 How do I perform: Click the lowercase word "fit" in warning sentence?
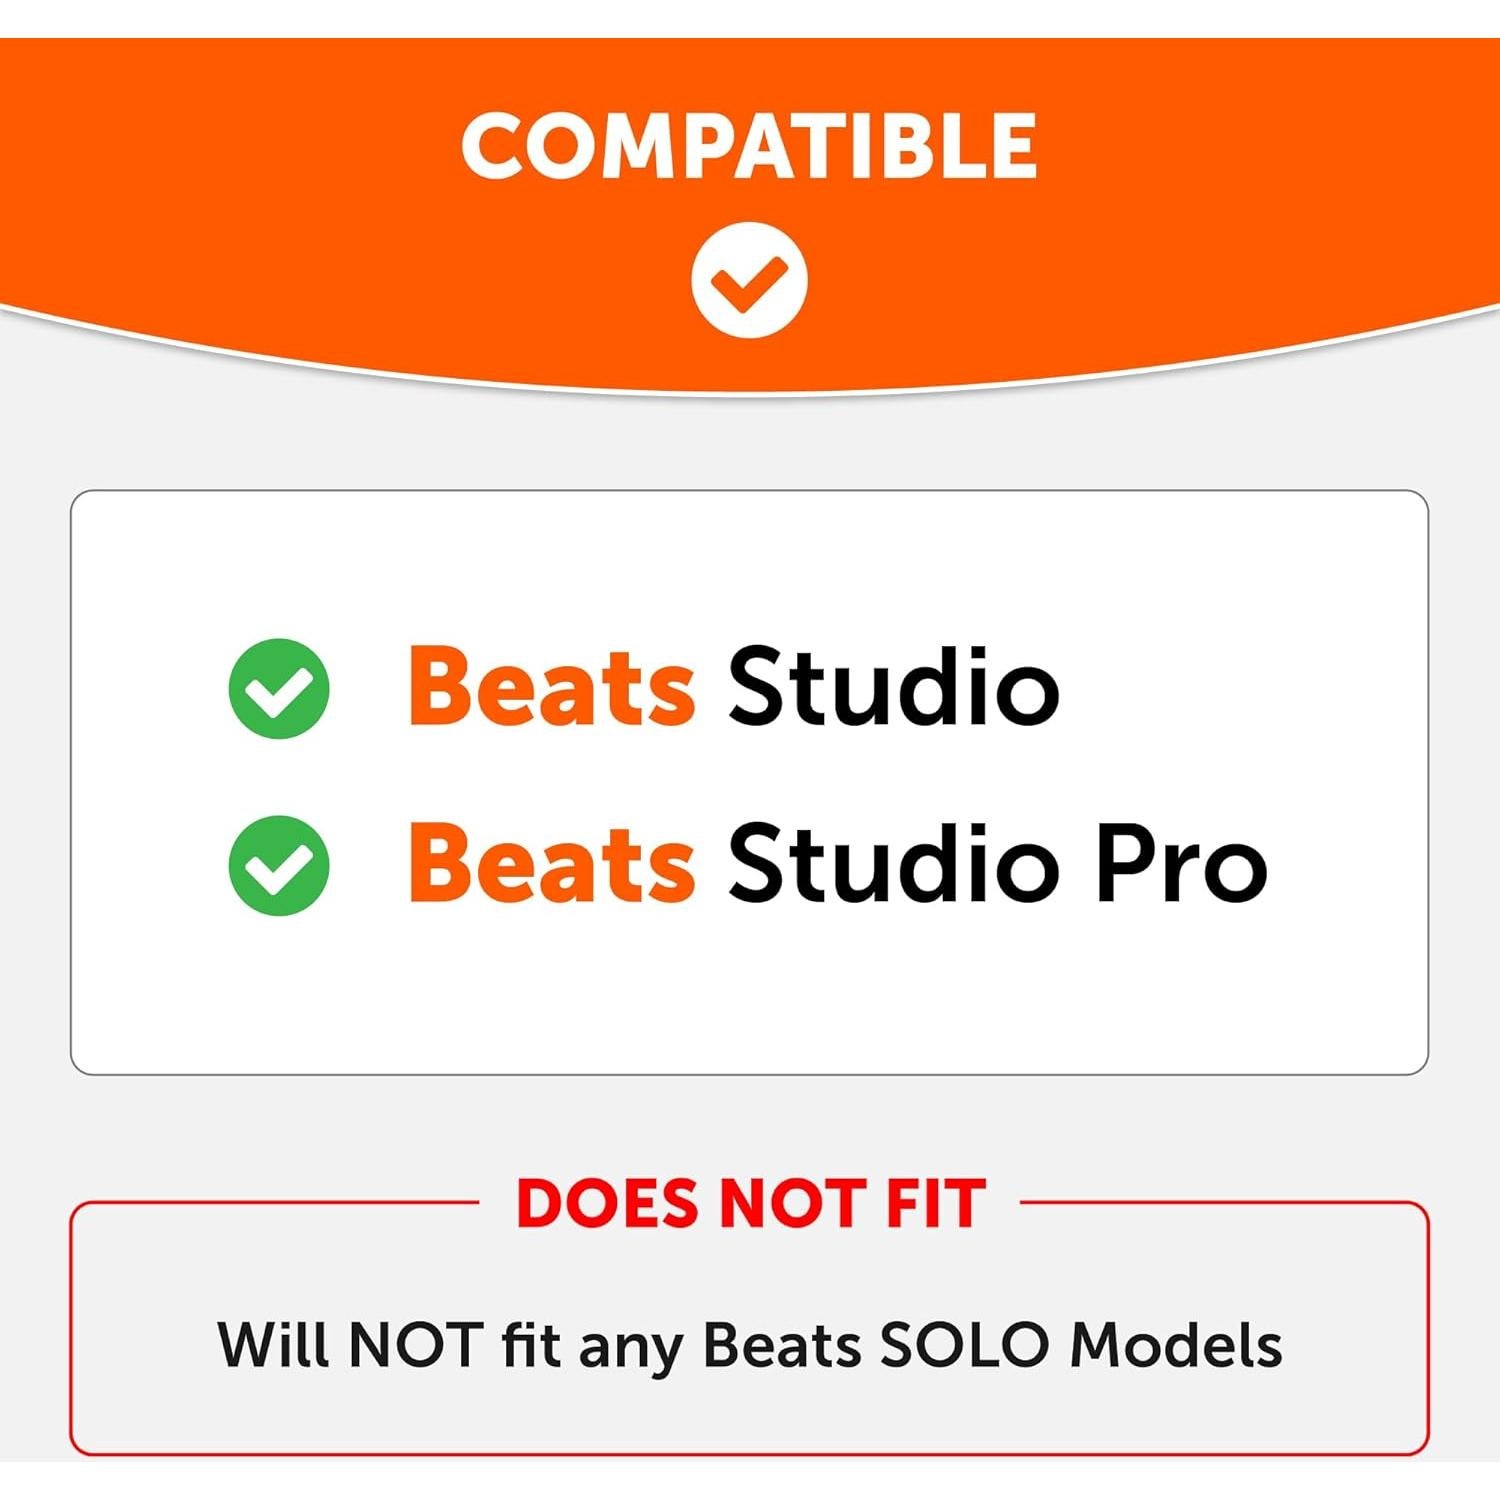tap(530, 1344)
